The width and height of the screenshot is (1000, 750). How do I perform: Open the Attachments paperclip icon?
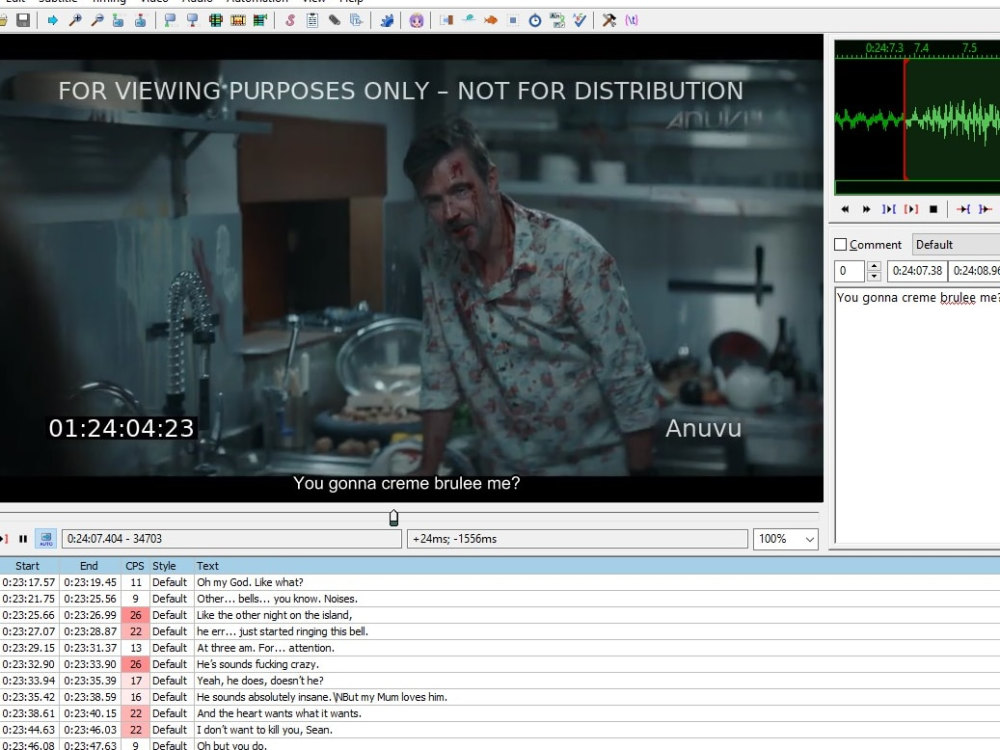334,20
